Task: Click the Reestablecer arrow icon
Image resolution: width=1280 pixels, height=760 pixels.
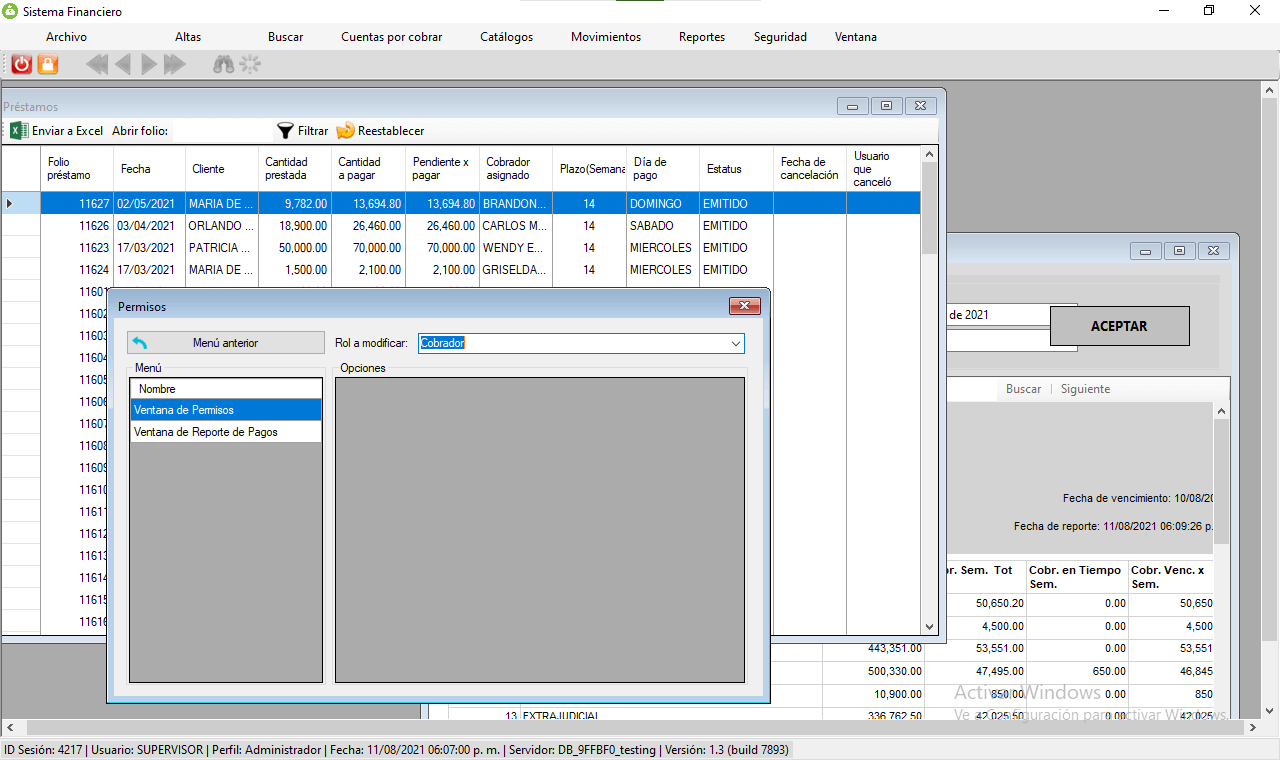Action: pos(346,130)
